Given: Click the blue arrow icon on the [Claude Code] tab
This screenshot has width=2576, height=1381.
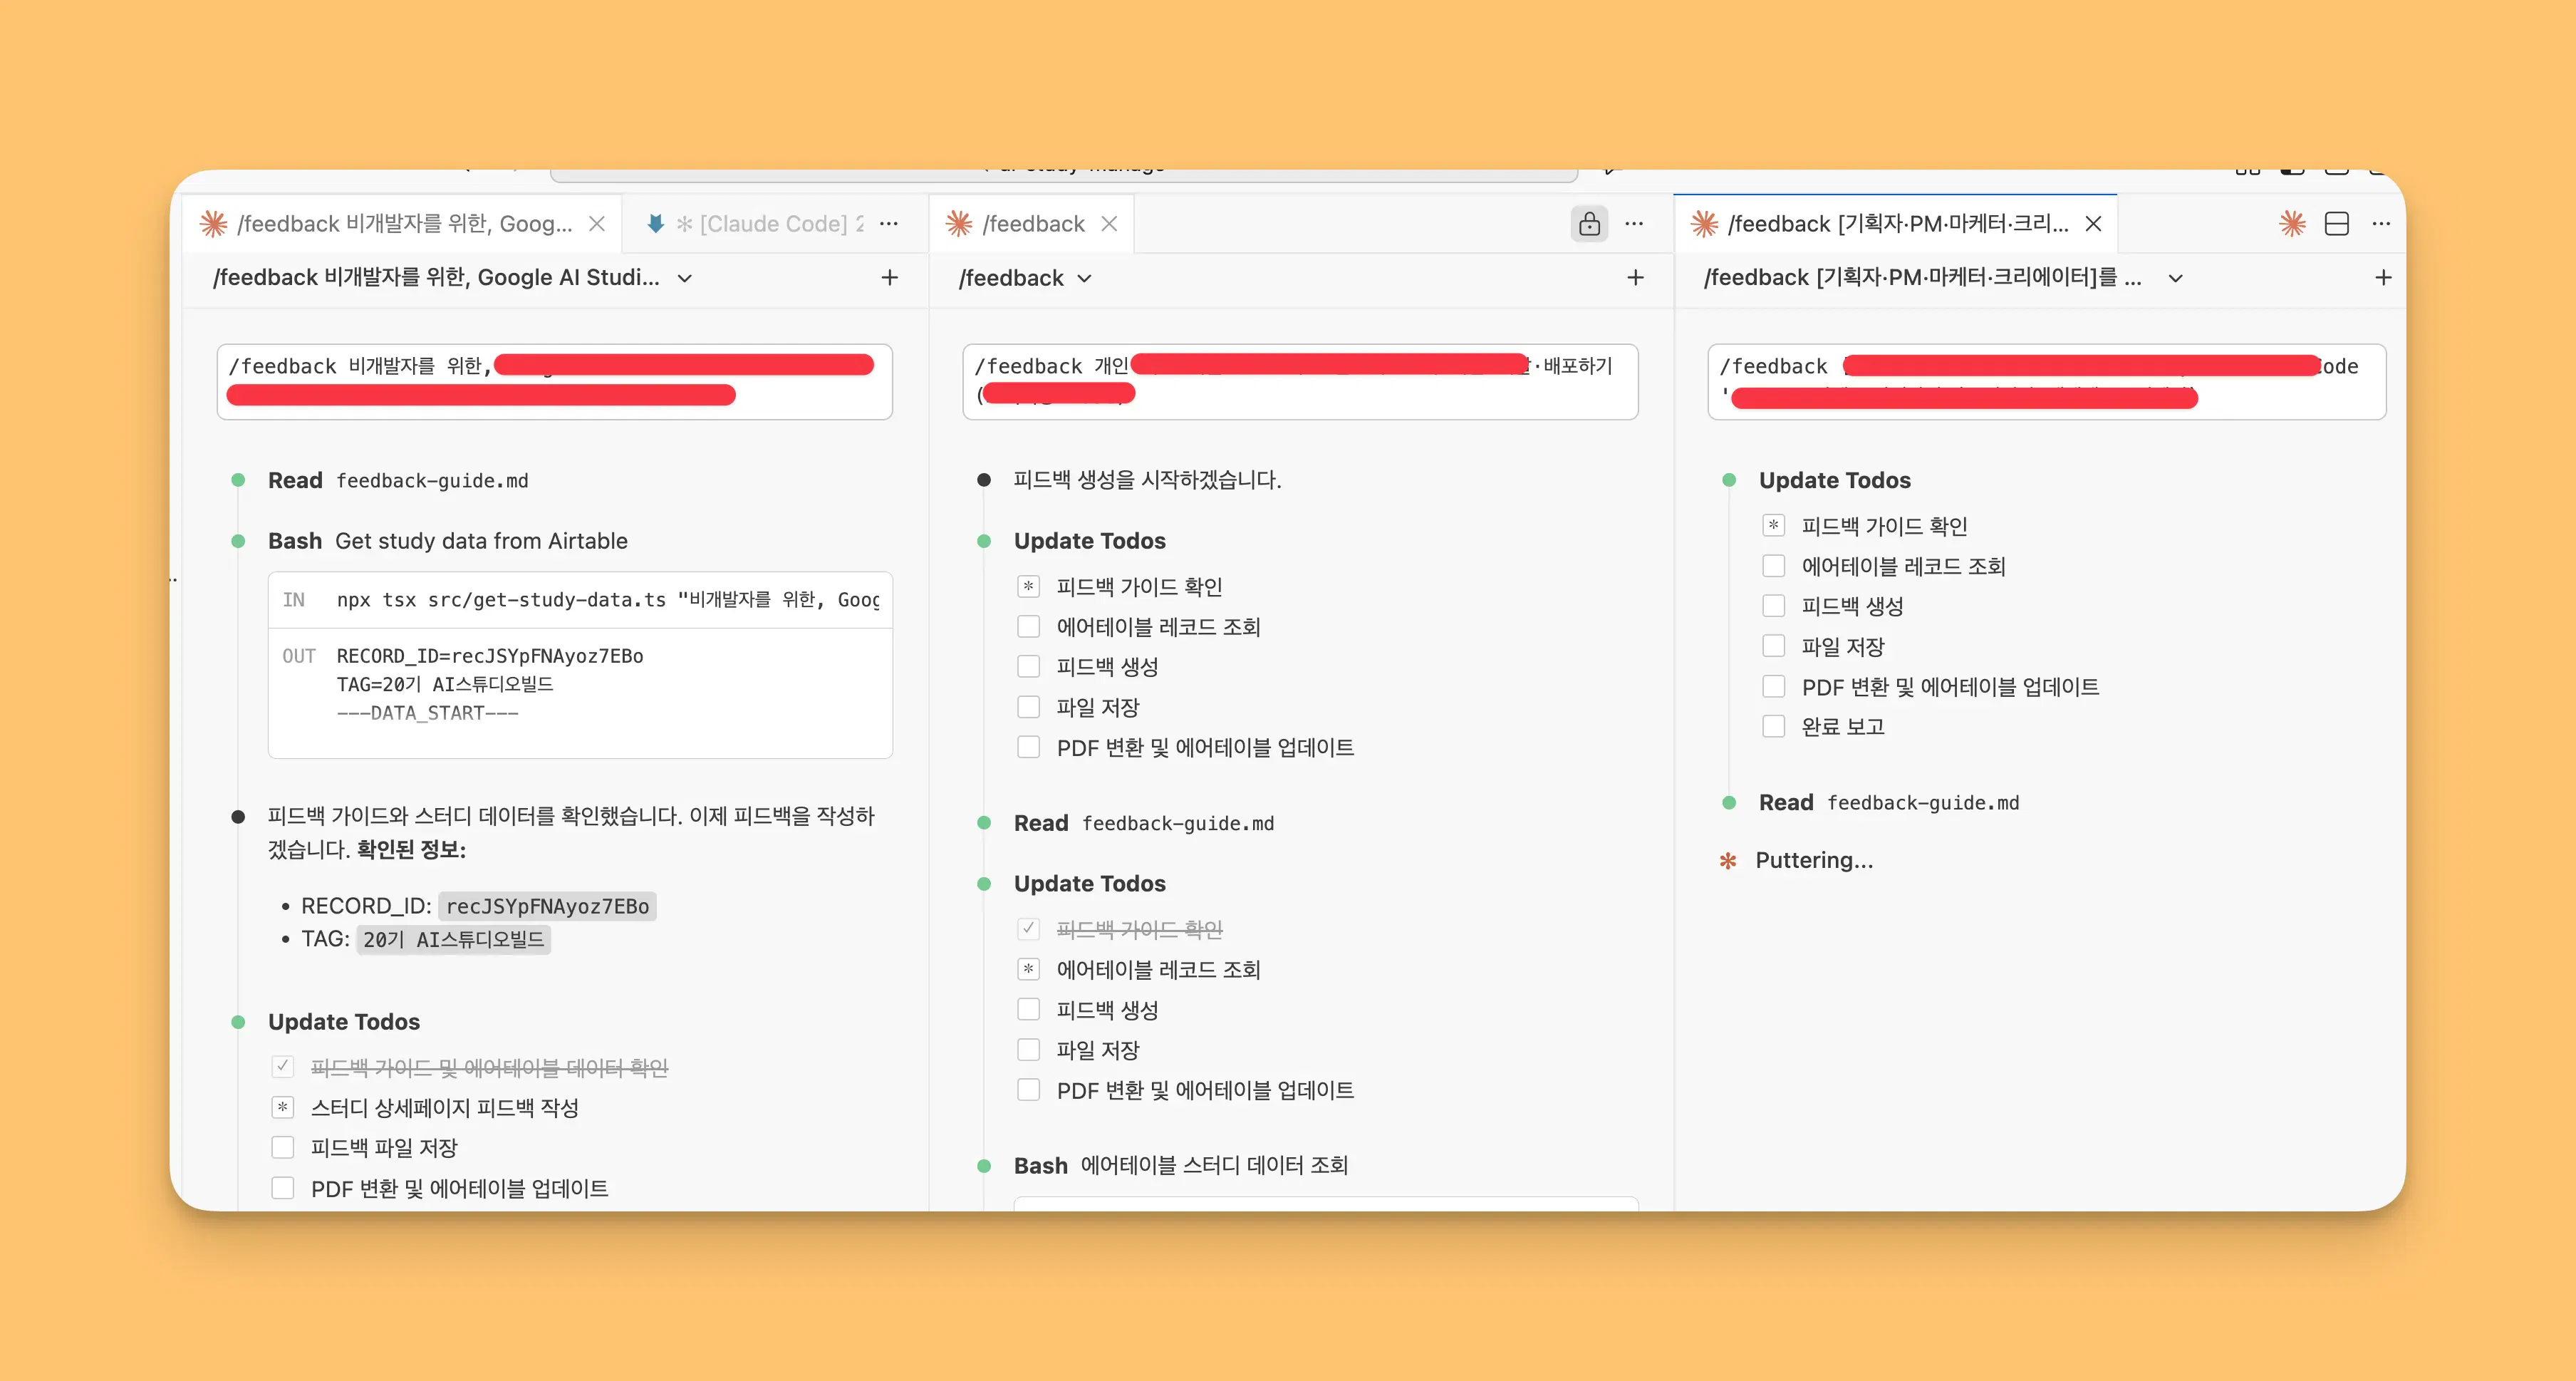Looking at the screenshot, I should [x=655, y=224].
